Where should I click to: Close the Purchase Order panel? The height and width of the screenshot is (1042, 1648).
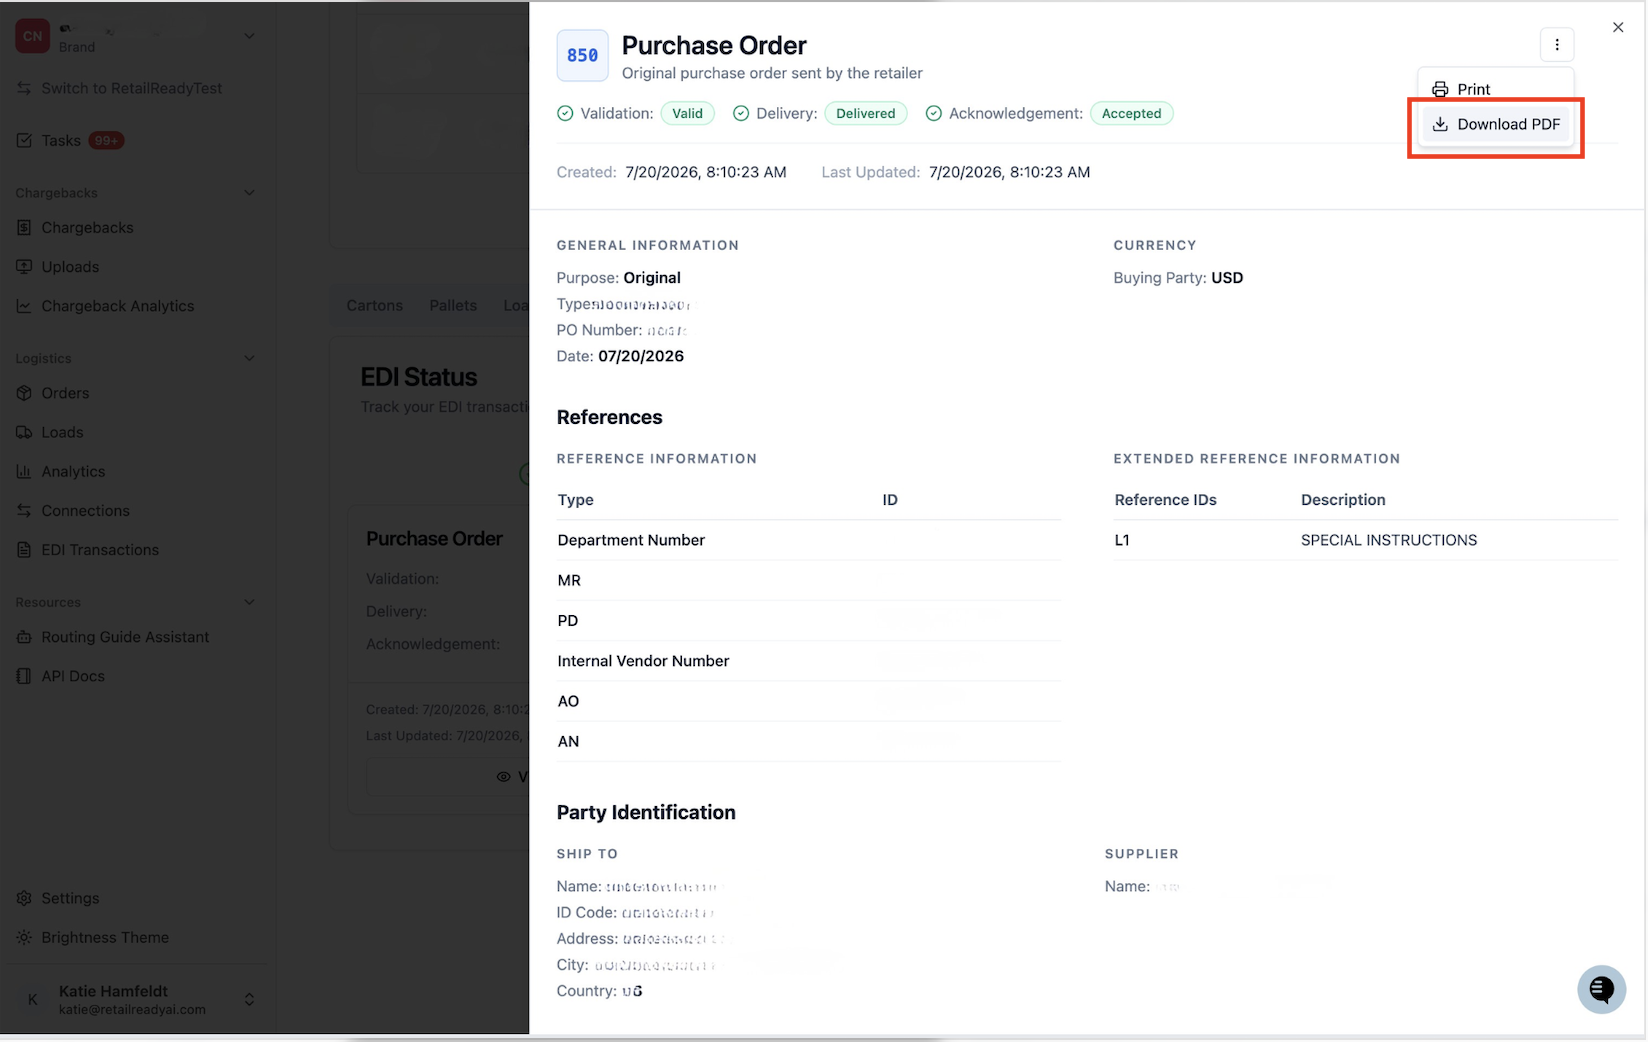(x=1618, y=28)
